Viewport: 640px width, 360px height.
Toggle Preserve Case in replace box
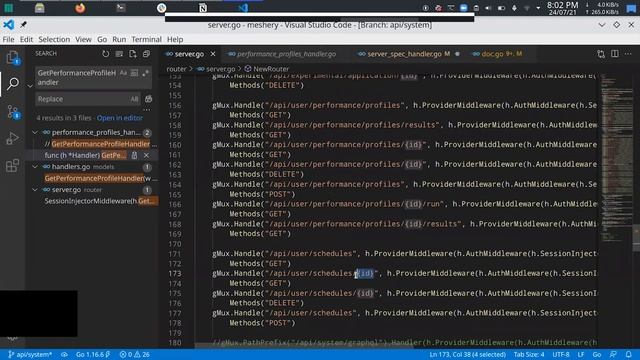(134, 99)
